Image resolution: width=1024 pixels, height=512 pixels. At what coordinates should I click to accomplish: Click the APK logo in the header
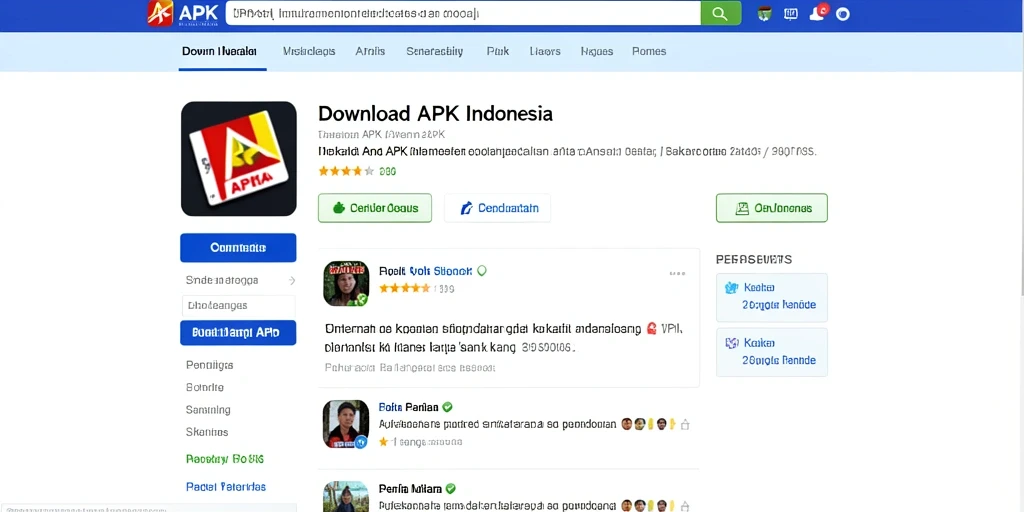pos(182,13)
